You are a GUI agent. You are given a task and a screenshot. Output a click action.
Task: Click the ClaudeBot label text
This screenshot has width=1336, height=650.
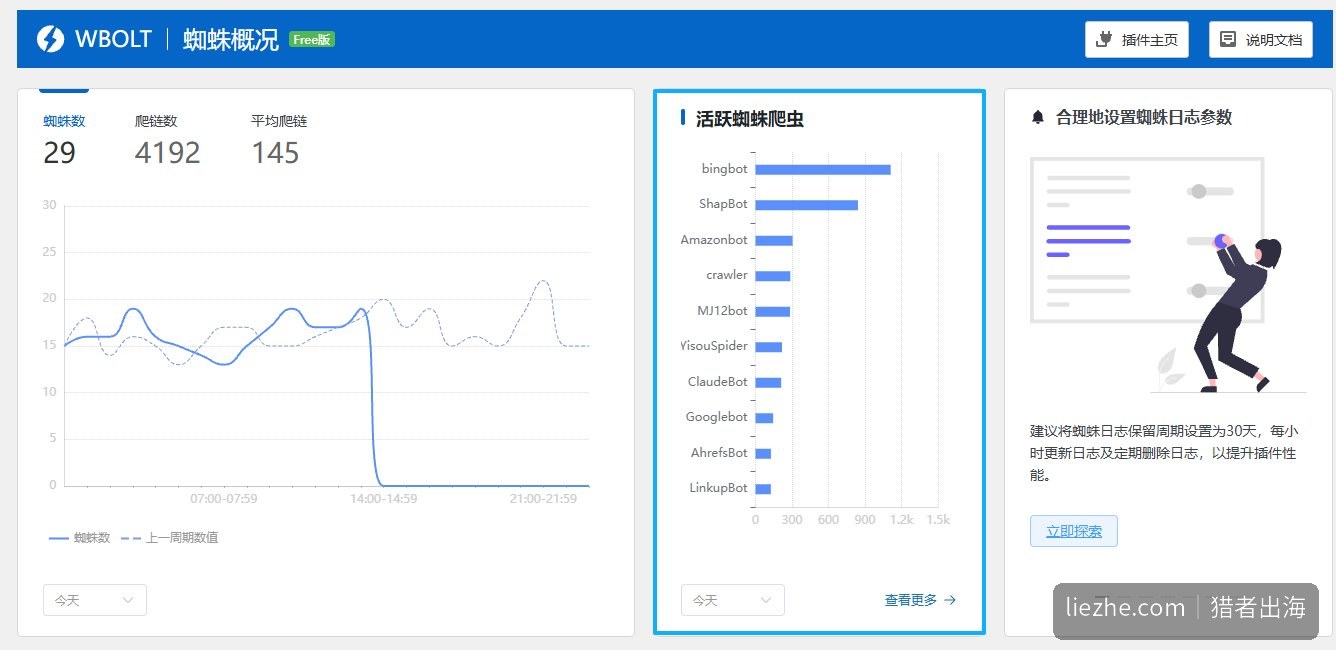[x=718, y=382]
